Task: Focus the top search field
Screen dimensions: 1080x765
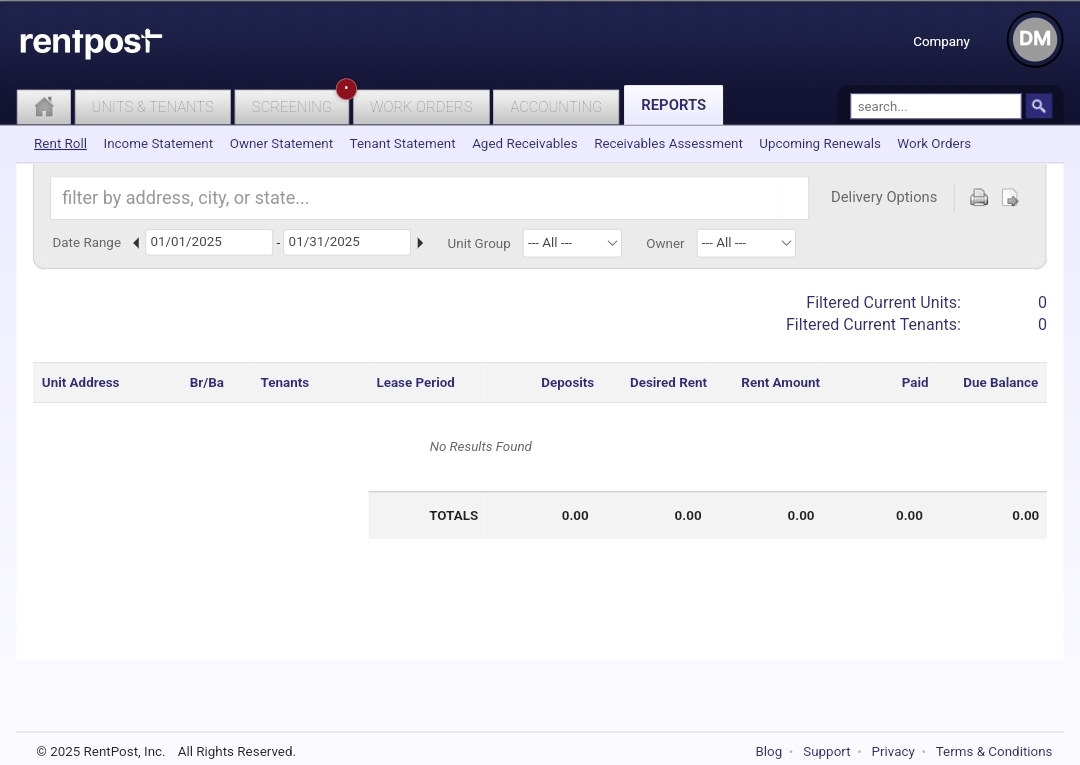Action: coord(935,106)
